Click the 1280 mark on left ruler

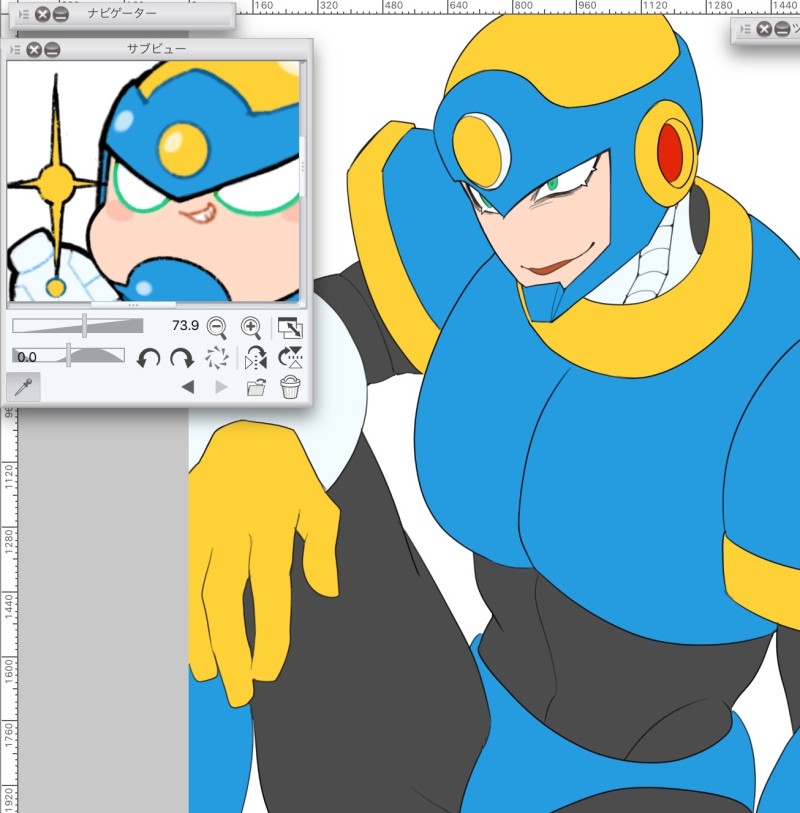pos(8,541)
